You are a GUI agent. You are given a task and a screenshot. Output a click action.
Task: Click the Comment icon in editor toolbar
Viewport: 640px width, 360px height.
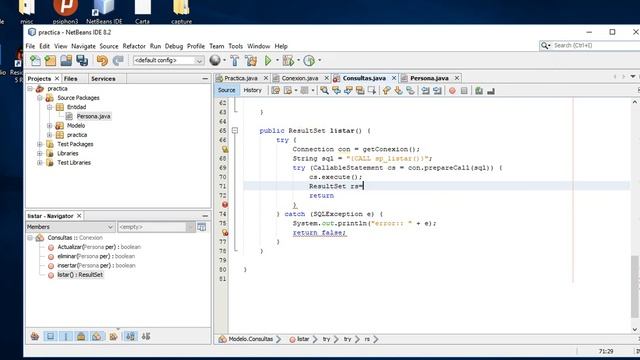[479, 90]
